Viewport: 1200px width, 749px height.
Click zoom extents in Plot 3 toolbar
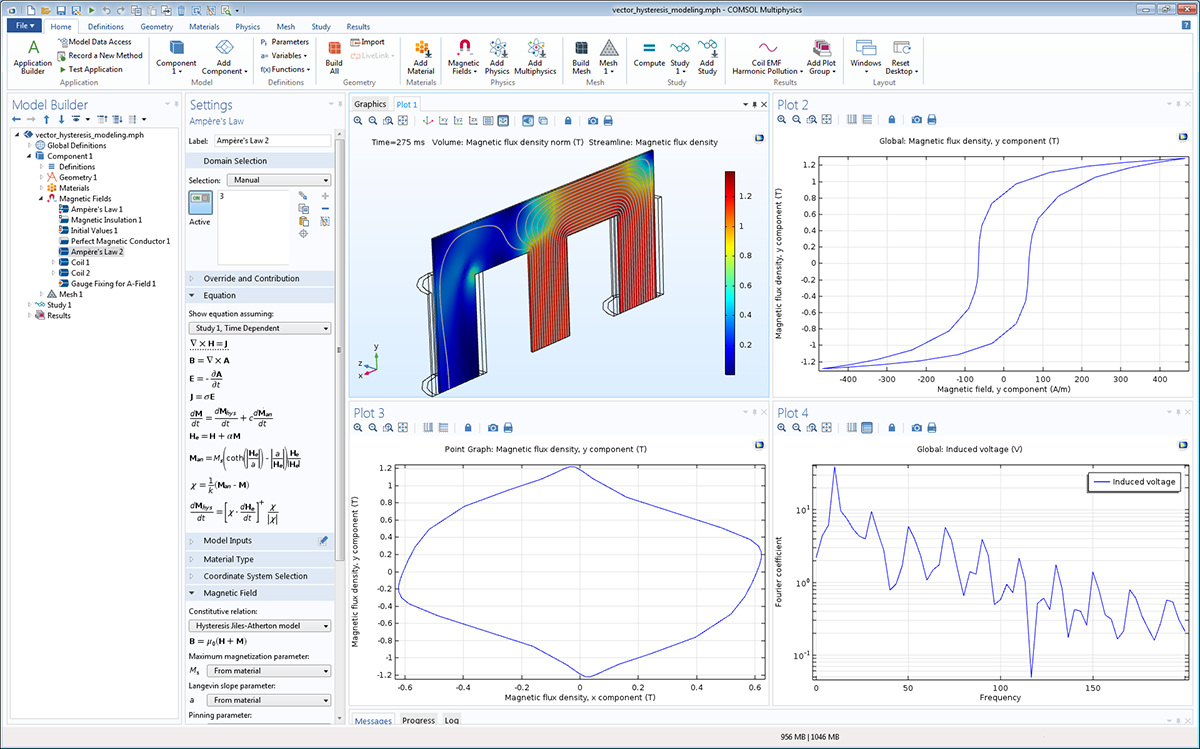pyautogui.click(x=403, y=428)
